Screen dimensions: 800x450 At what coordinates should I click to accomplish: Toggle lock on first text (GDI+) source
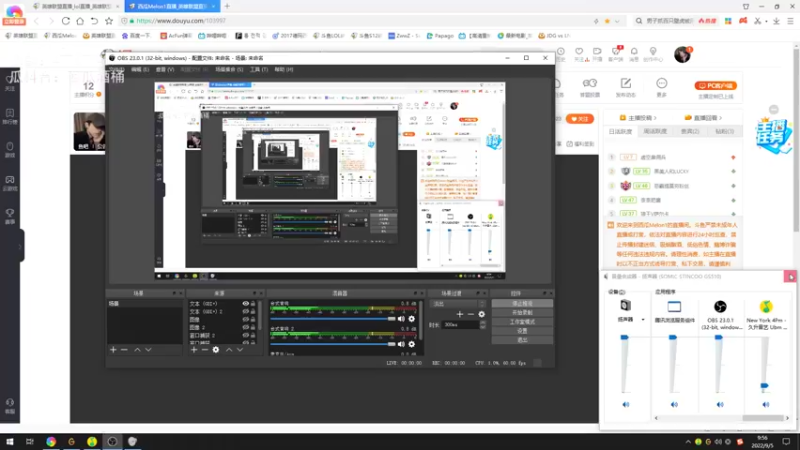[x=253, y=304]
